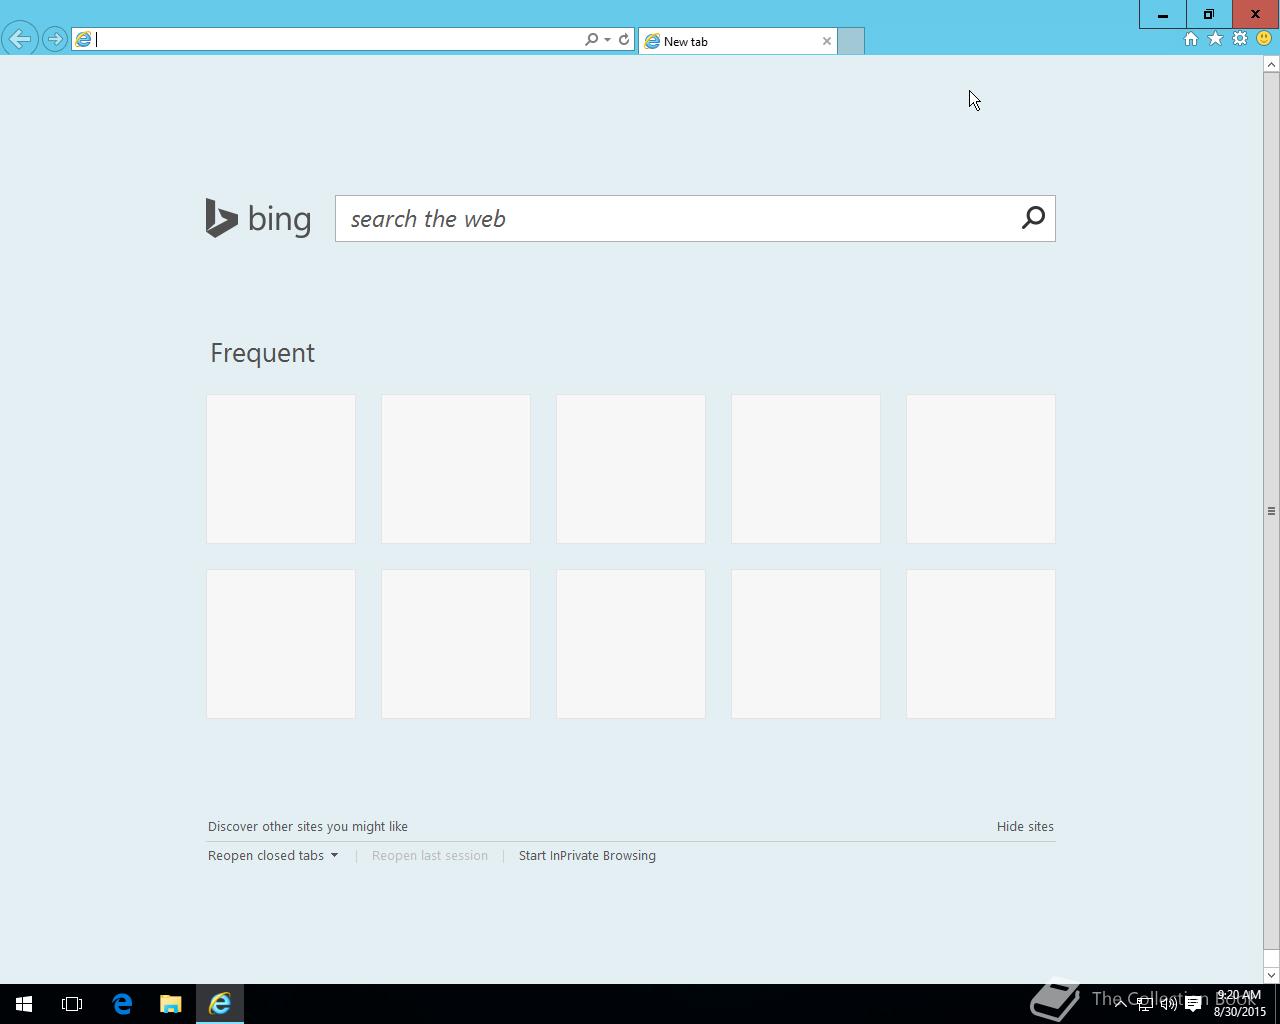
Task: Click the taskbar clock showing 9:20 AM
Action: click(x=1240, y=1004)
